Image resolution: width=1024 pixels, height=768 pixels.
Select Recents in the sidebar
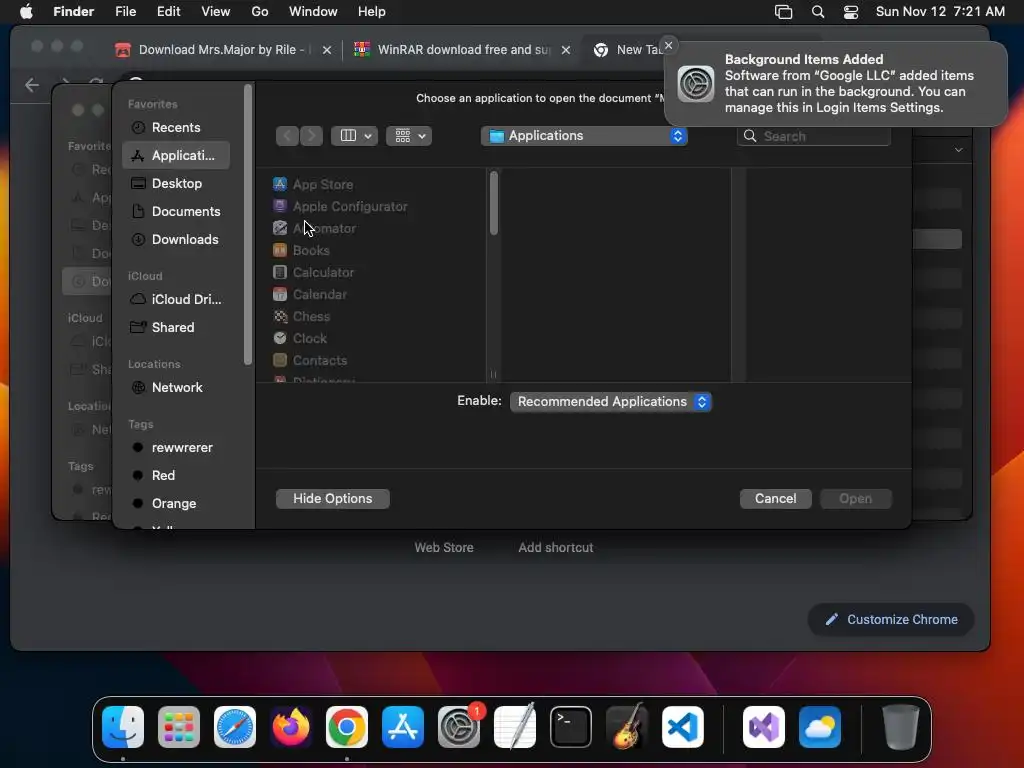[176, 127]
